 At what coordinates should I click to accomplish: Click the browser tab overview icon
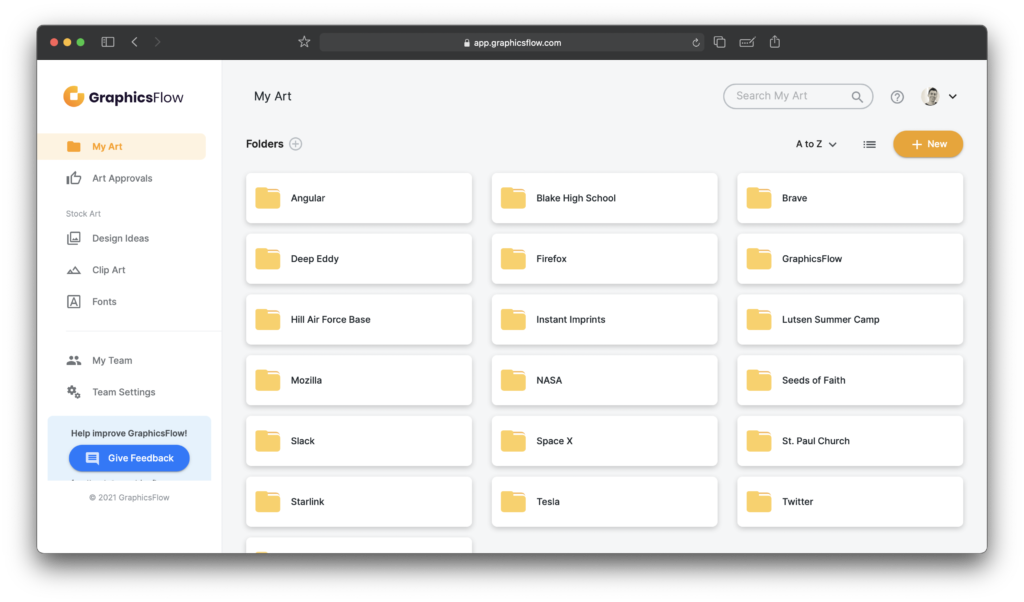click(x=720, y=42)
